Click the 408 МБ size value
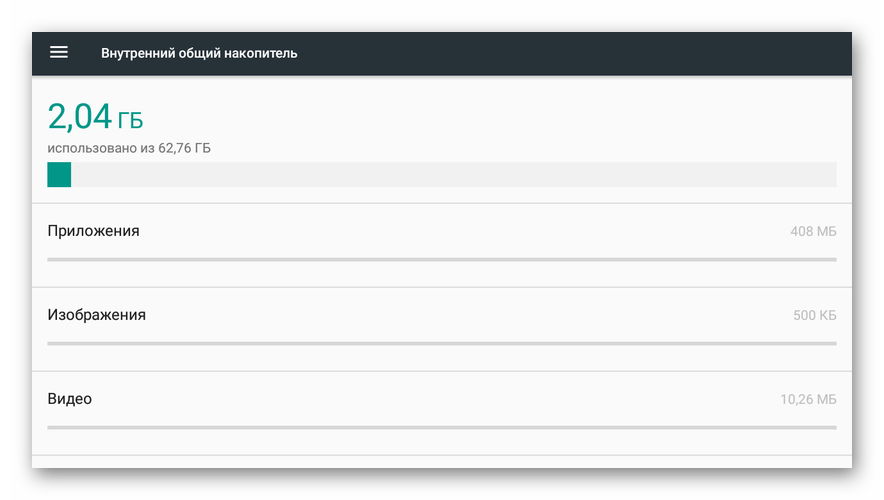 (x=813, y=232)
